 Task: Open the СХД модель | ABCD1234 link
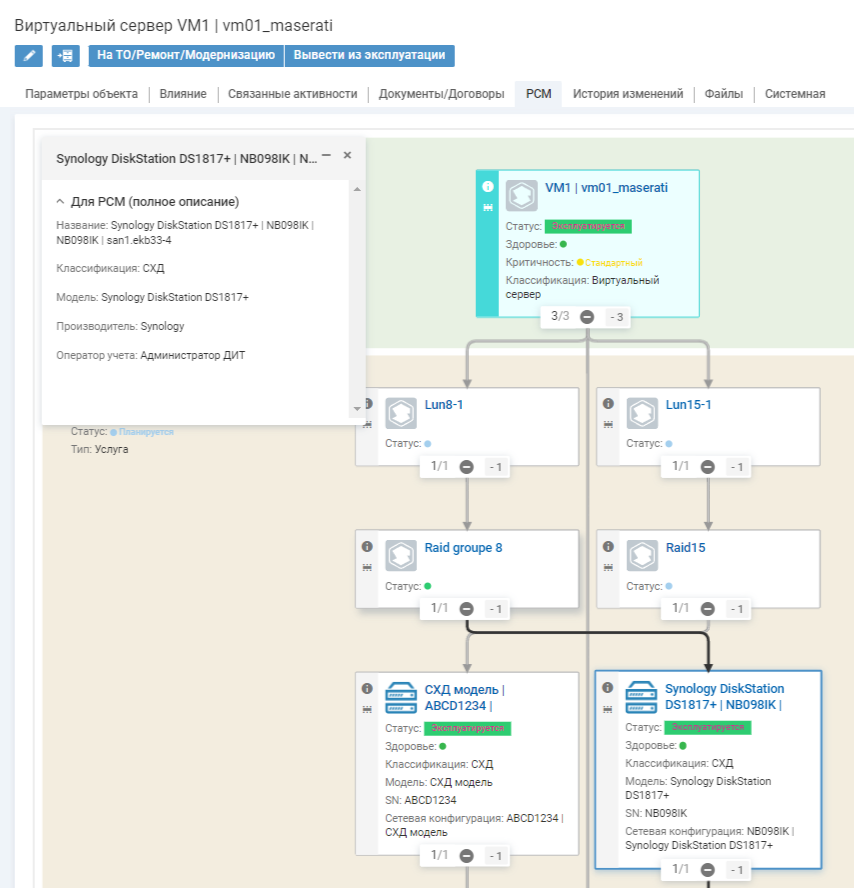(464, 698)
